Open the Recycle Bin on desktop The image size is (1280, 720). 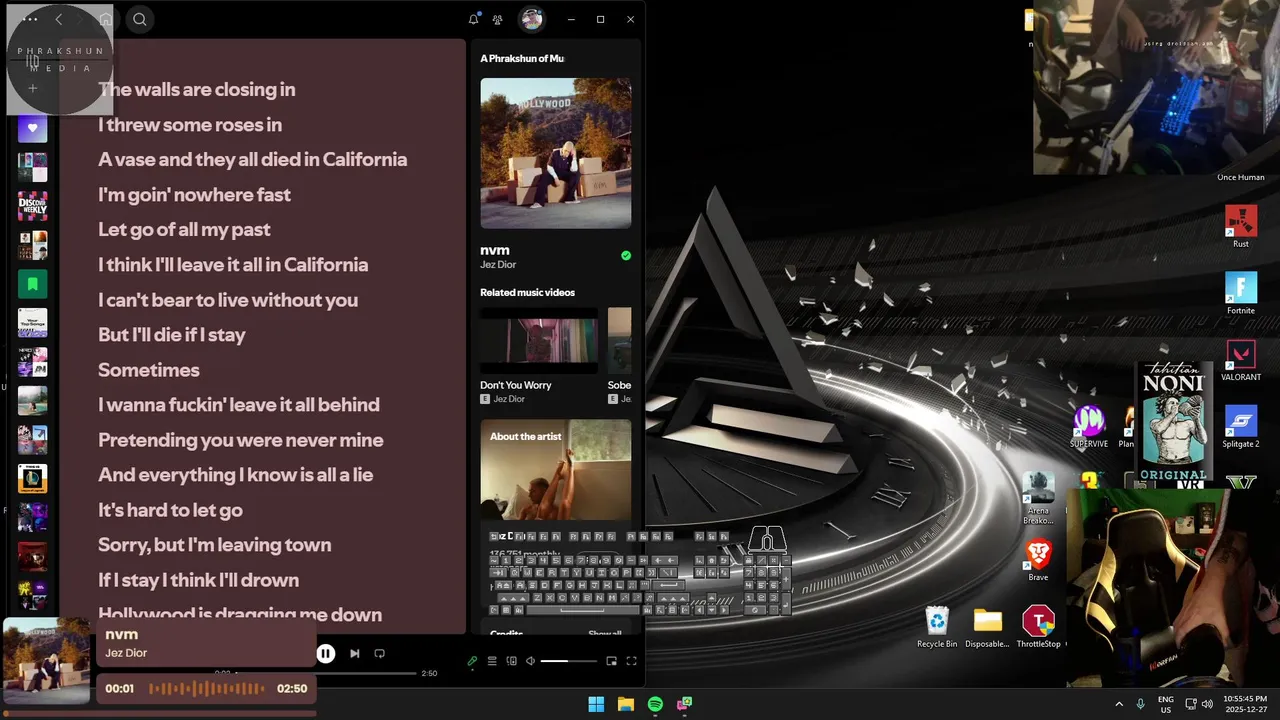click(x=937, y=627)
